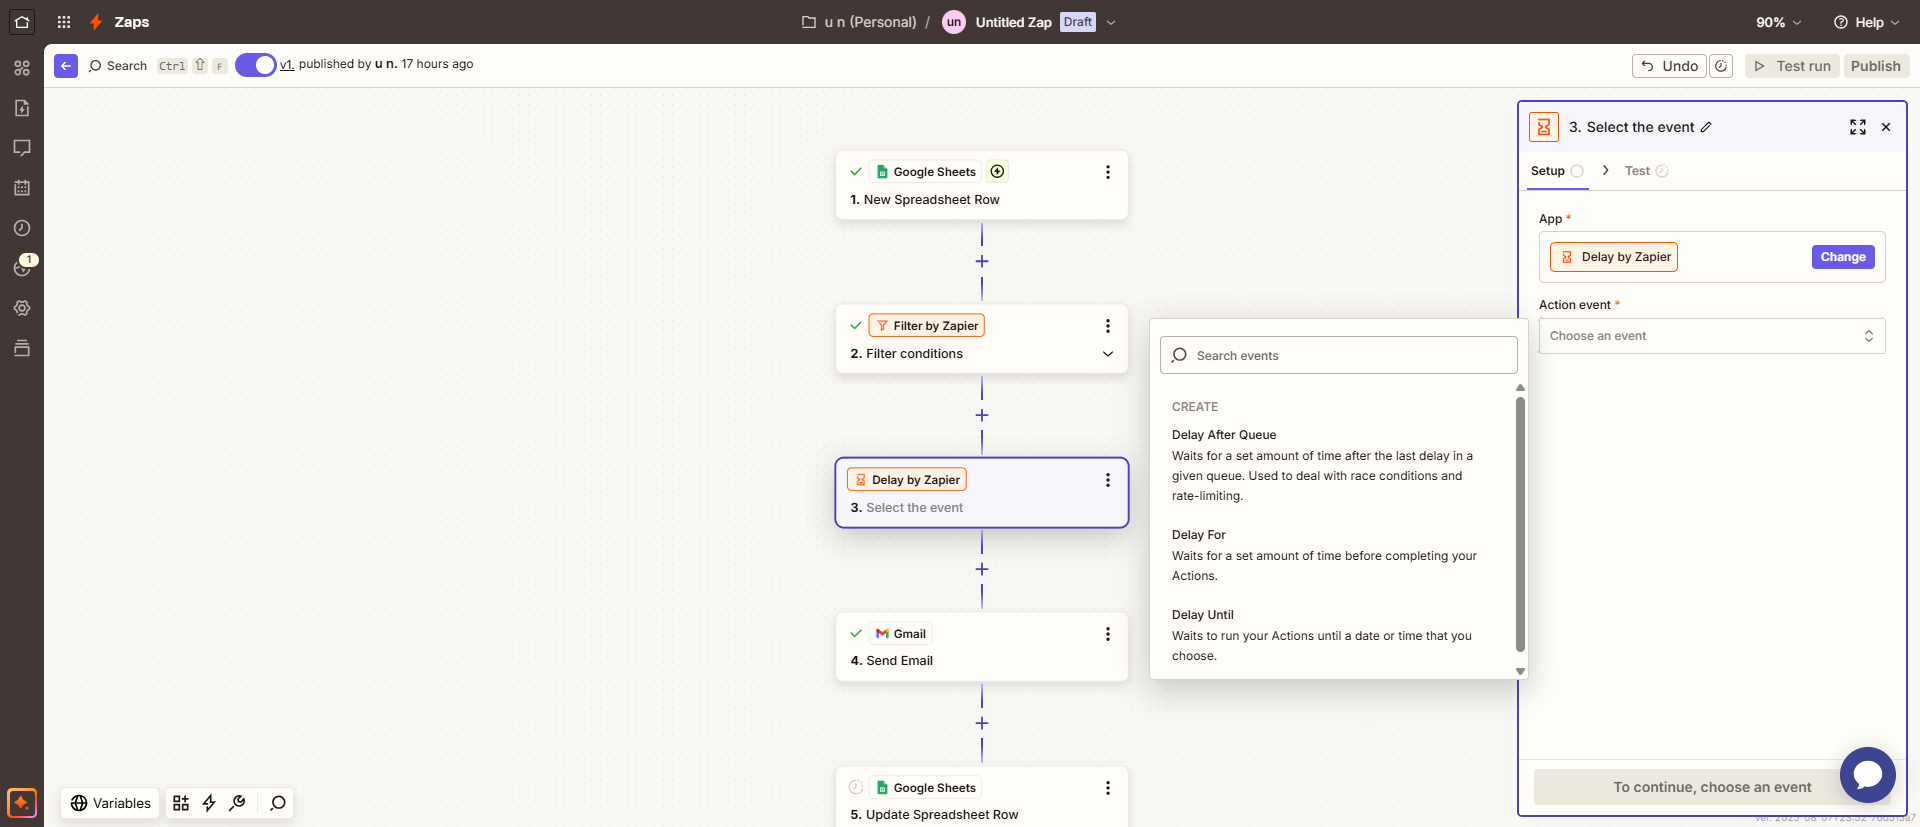Image resolution: width=1920 pixels, height=827 pixels.
Task: Launch the AI copilot sparkle icon
Action: (x=22, y=803)
